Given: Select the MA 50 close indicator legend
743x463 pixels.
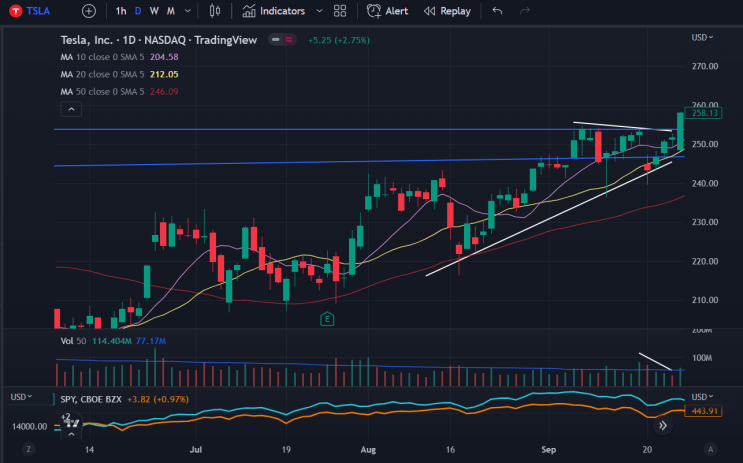Looking at the screenshot, I should [x=119, y=91].
